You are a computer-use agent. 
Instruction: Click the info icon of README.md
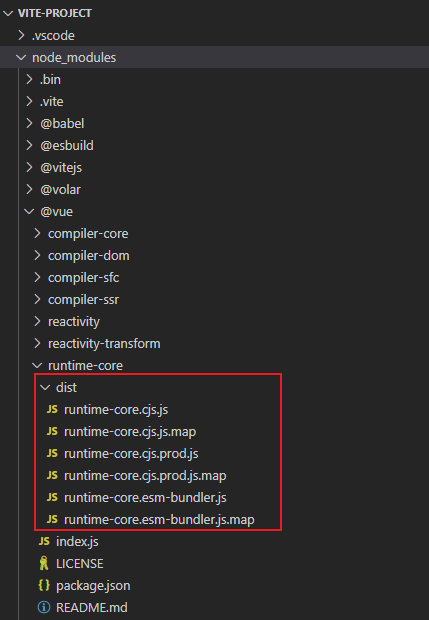[44, 607]
